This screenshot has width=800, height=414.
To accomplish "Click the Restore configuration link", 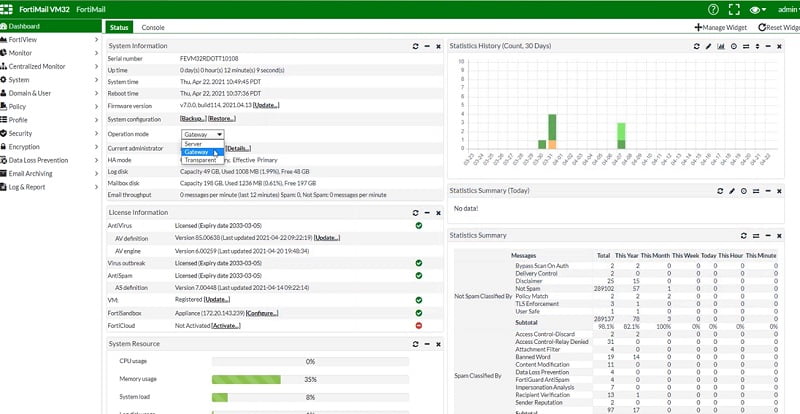I will coord(222,119).
